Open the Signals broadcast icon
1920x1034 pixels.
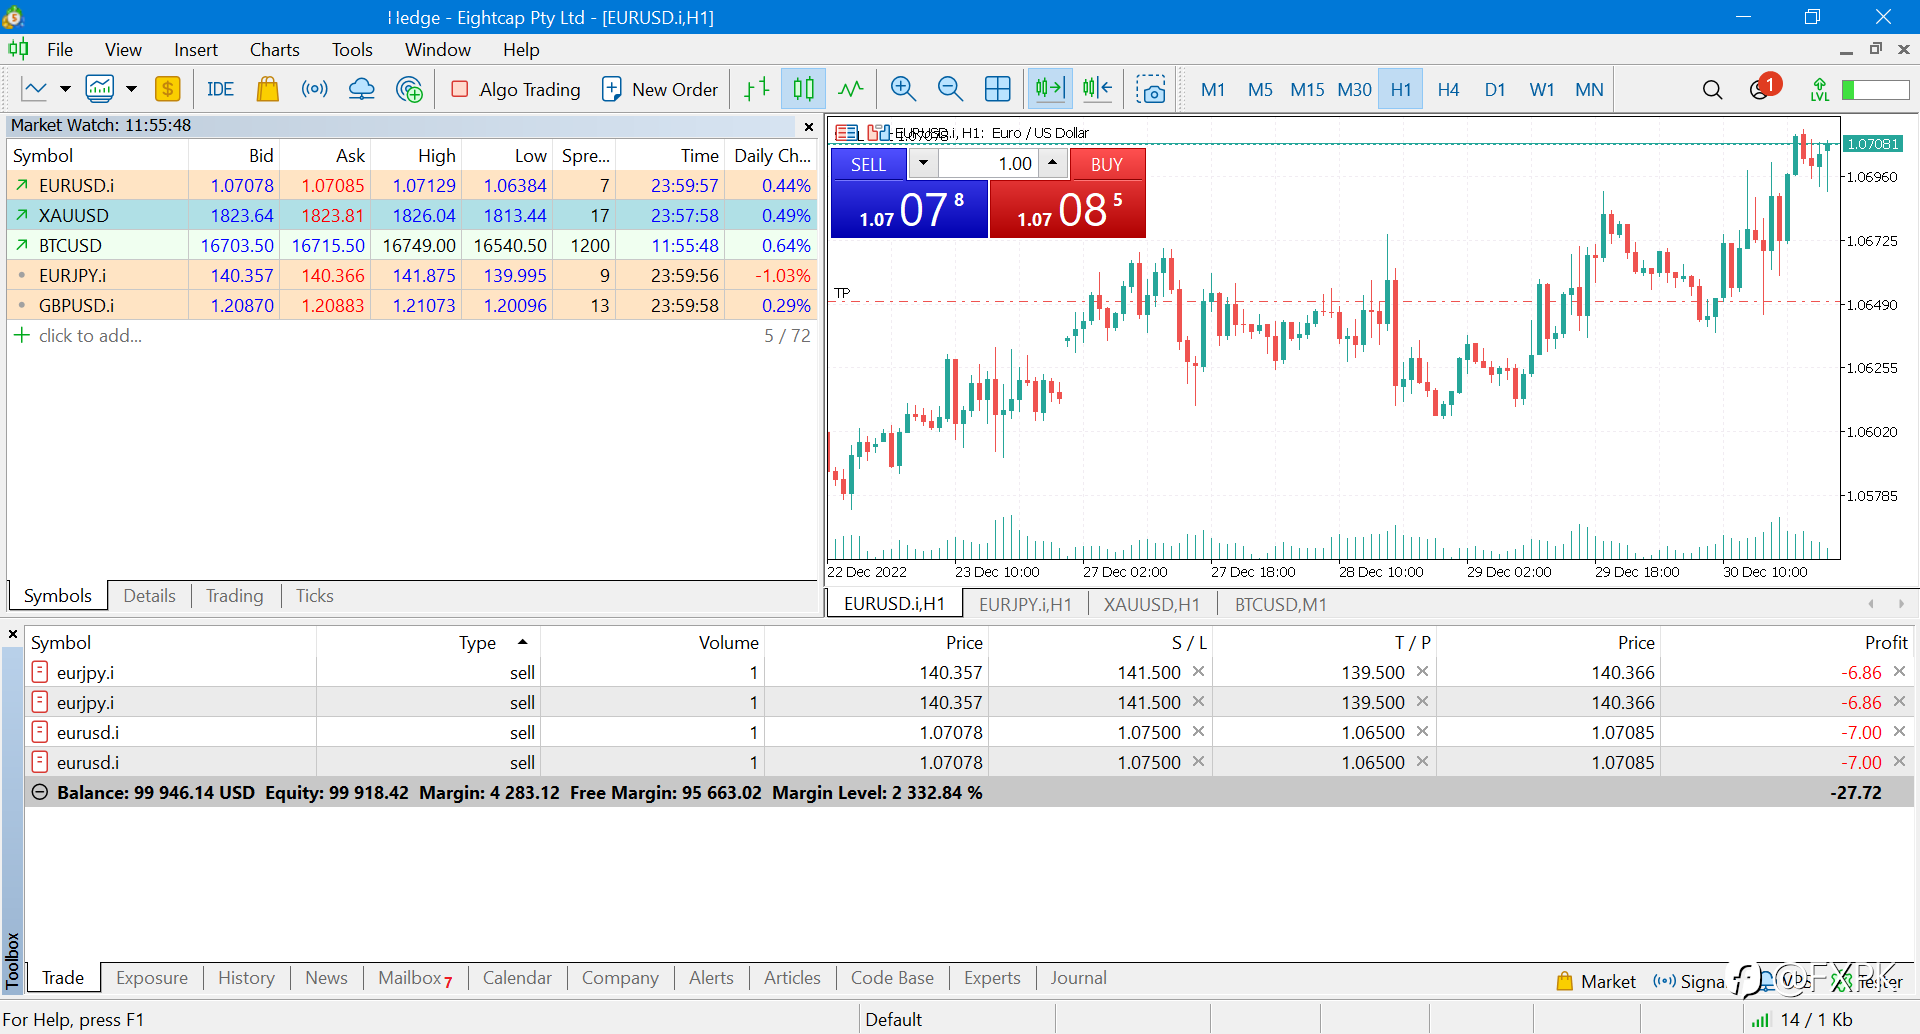click(315, 89)
